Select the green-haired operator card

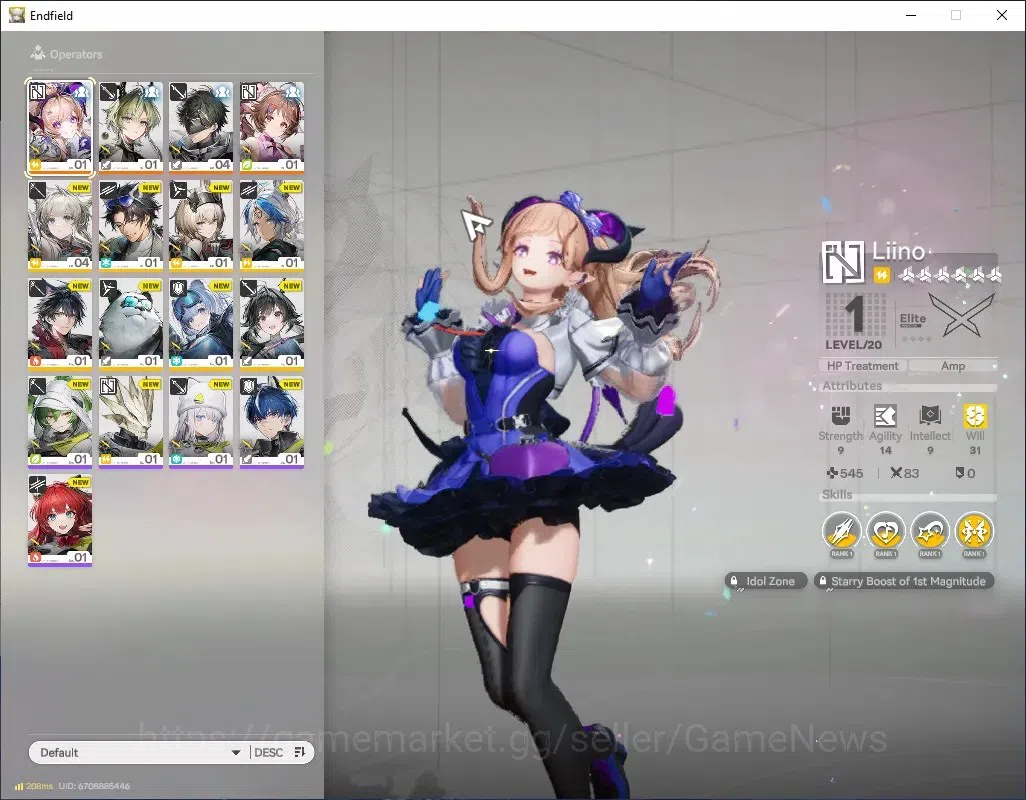pyautogui.click(x=130, y=128)
